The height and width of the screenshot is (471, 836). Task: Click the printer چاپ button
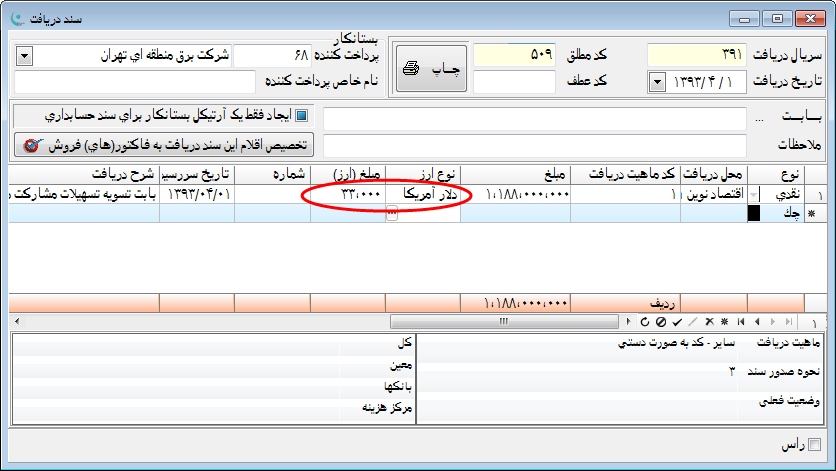click(430, 68)
